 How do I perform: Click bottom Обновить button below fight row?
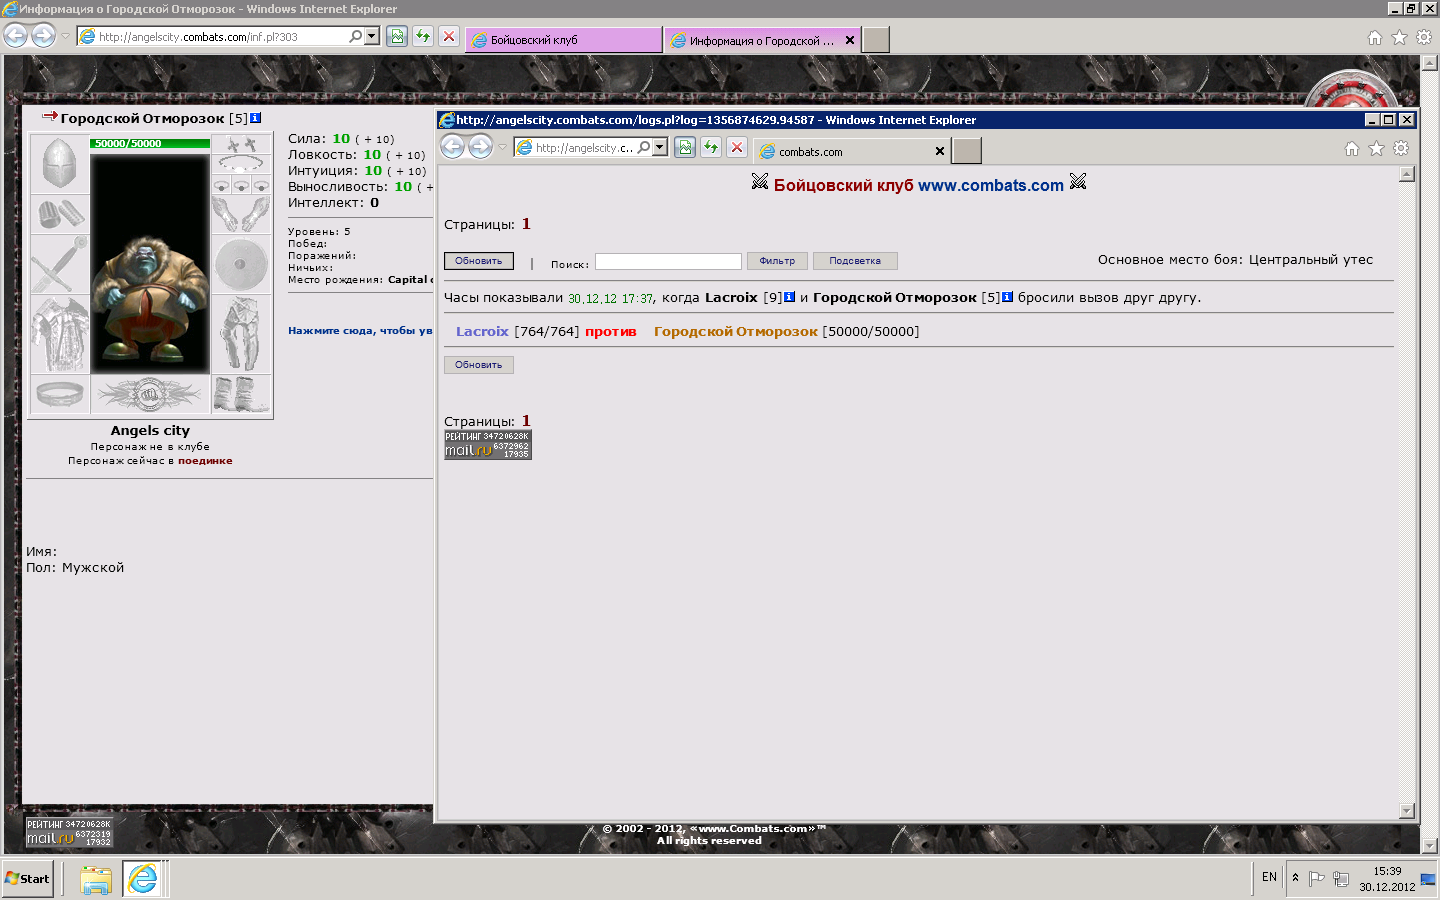tap(479, 365)
